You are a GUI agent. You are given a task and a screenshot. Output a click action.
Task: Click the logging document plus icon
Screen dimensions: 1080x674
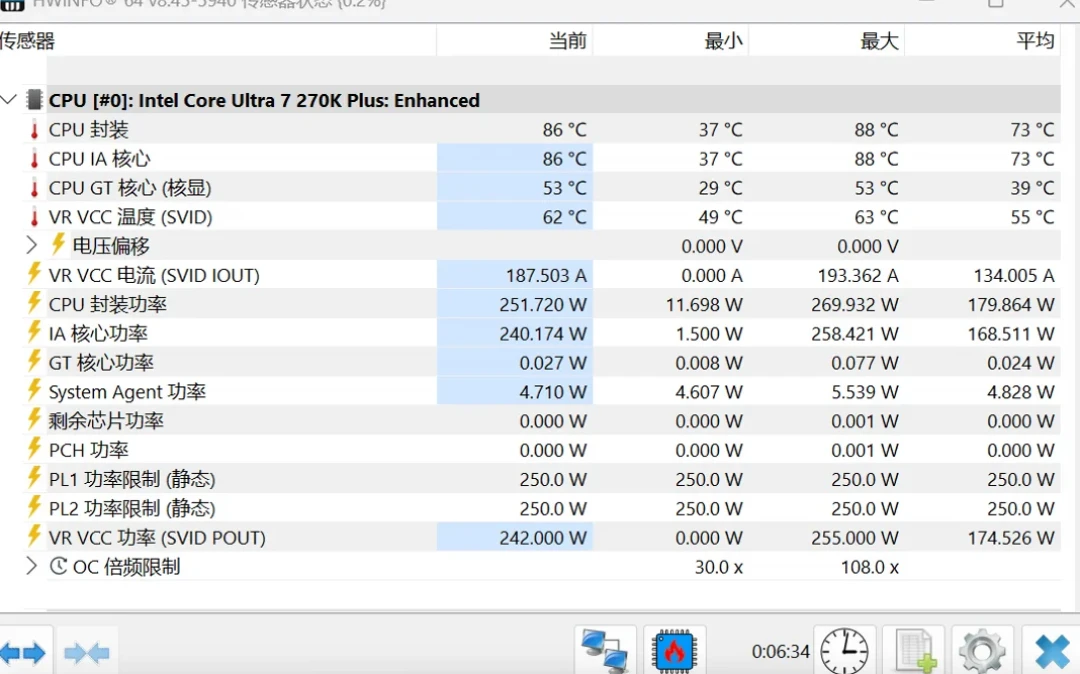(915, 651)
